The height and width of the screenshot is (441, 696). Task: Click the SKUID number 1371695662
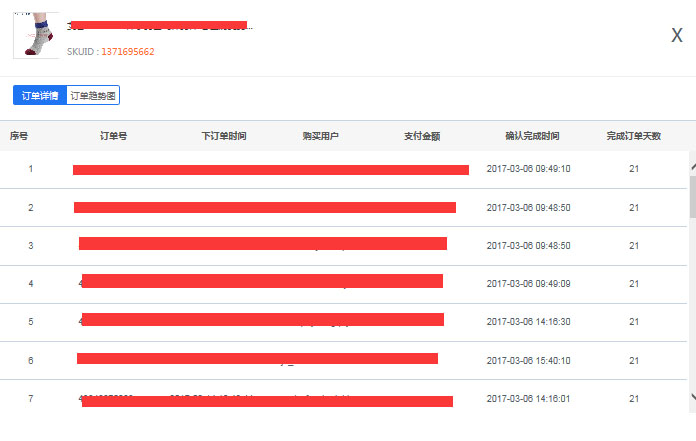coord(127,51)
